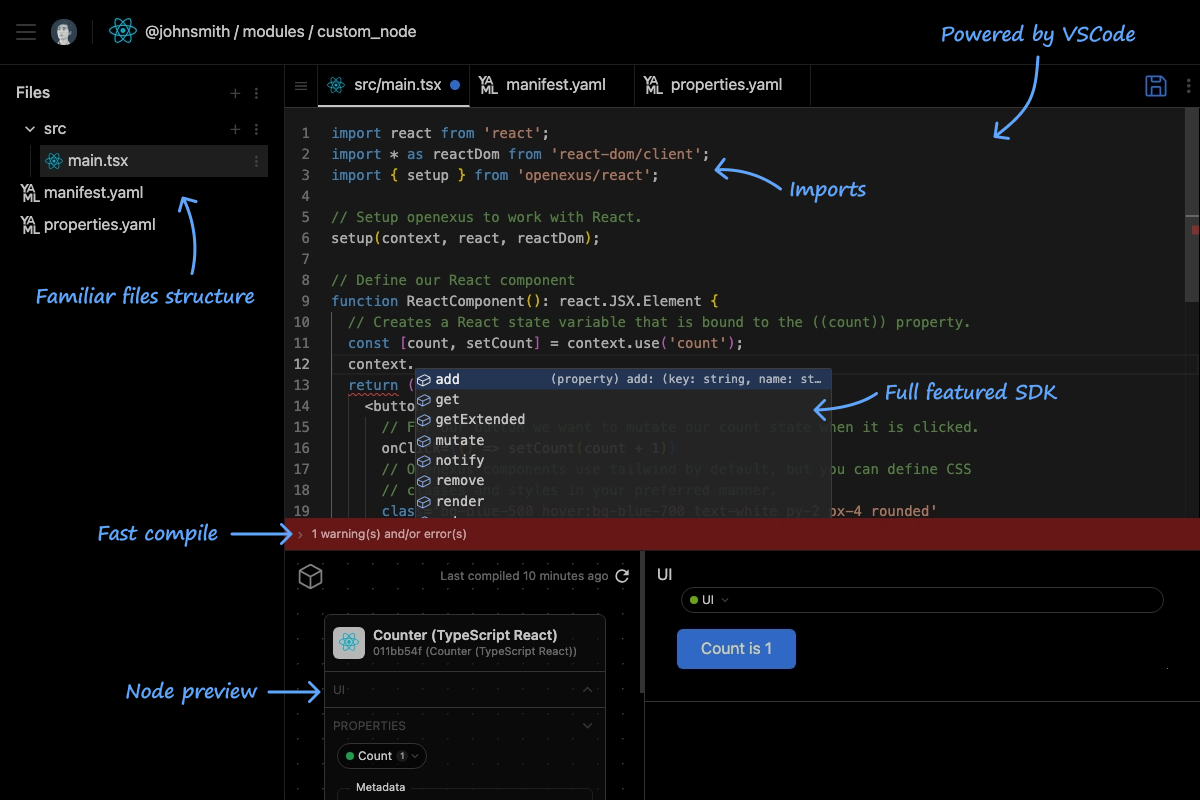Click the refresh compile icon
Image resolution: width=1200 pixels, height=800 pixels.
pyautogui.click(x=622, y=576)
